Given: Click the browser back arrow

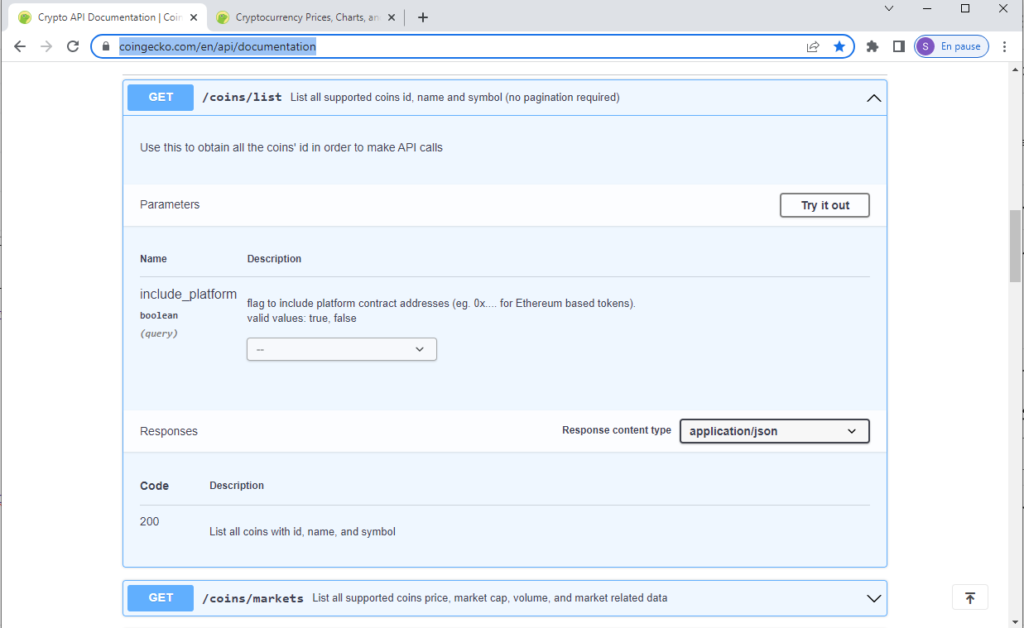Looking at the screenshot, I should pos(20,46).
